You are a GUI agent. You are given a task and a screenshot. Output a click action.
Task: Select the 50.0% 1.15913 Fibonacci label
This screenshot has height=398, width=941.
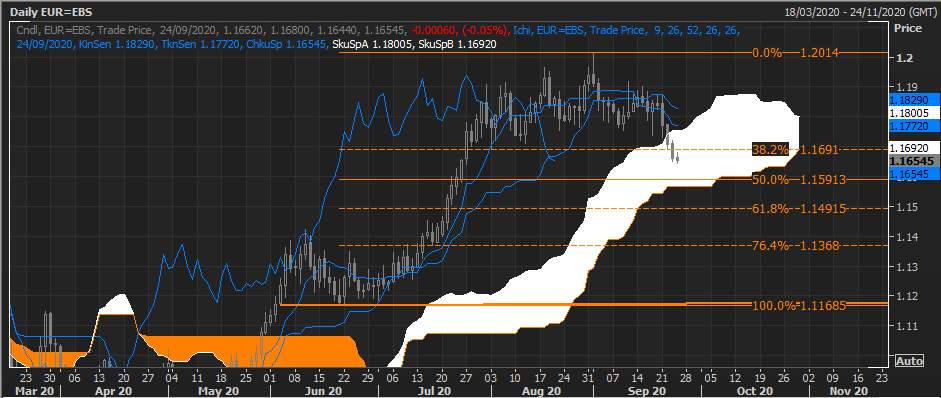click(x=799, y=179)
